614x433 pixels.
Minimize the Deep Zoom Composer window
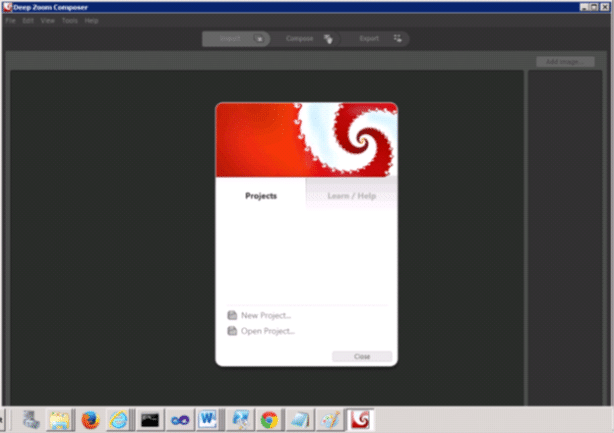584,7
